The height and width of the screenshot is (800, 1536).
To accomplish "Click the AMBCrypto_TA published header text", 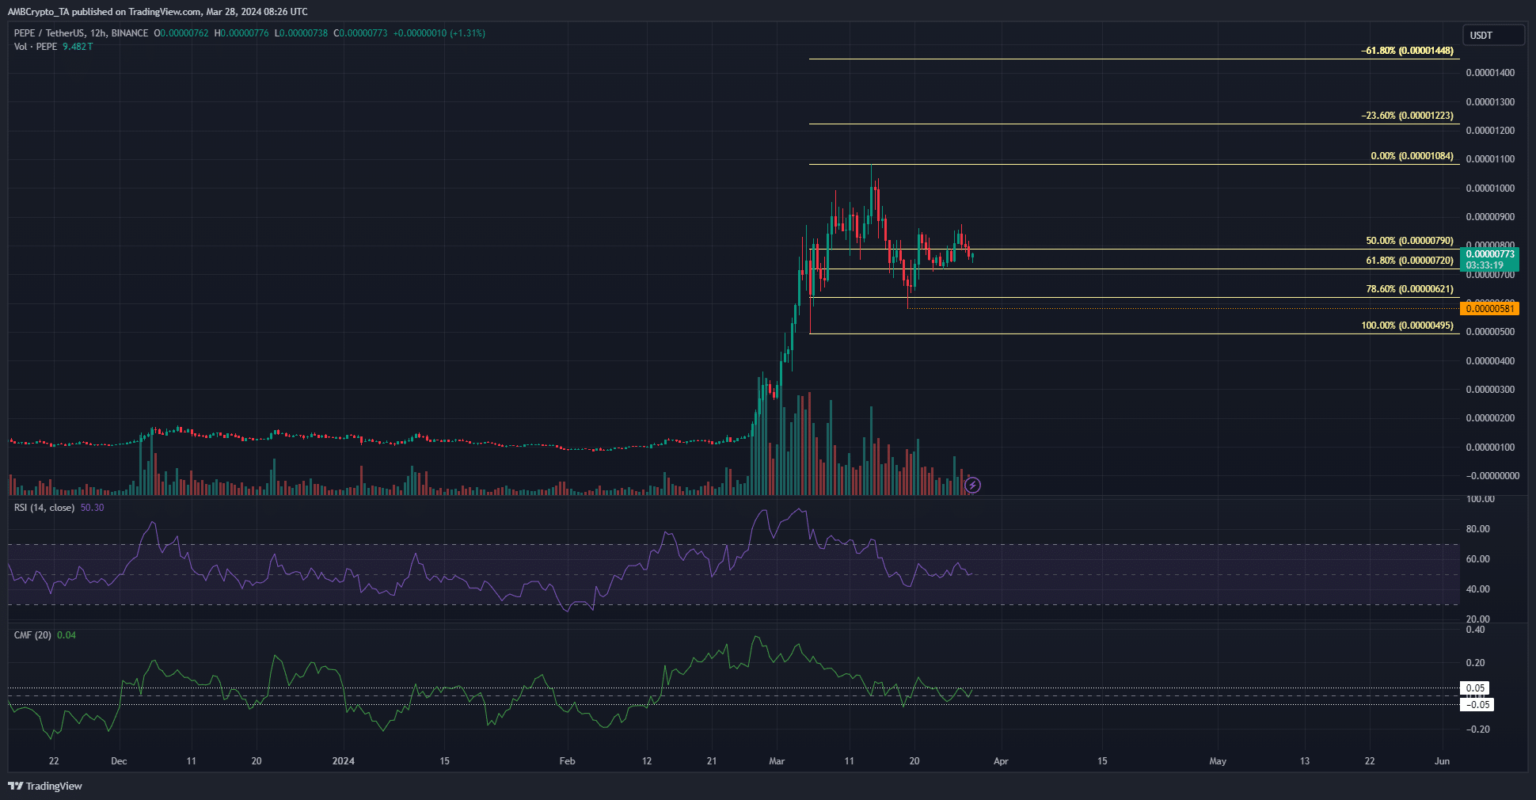I will pyautogui.click(x=155, y=11).
